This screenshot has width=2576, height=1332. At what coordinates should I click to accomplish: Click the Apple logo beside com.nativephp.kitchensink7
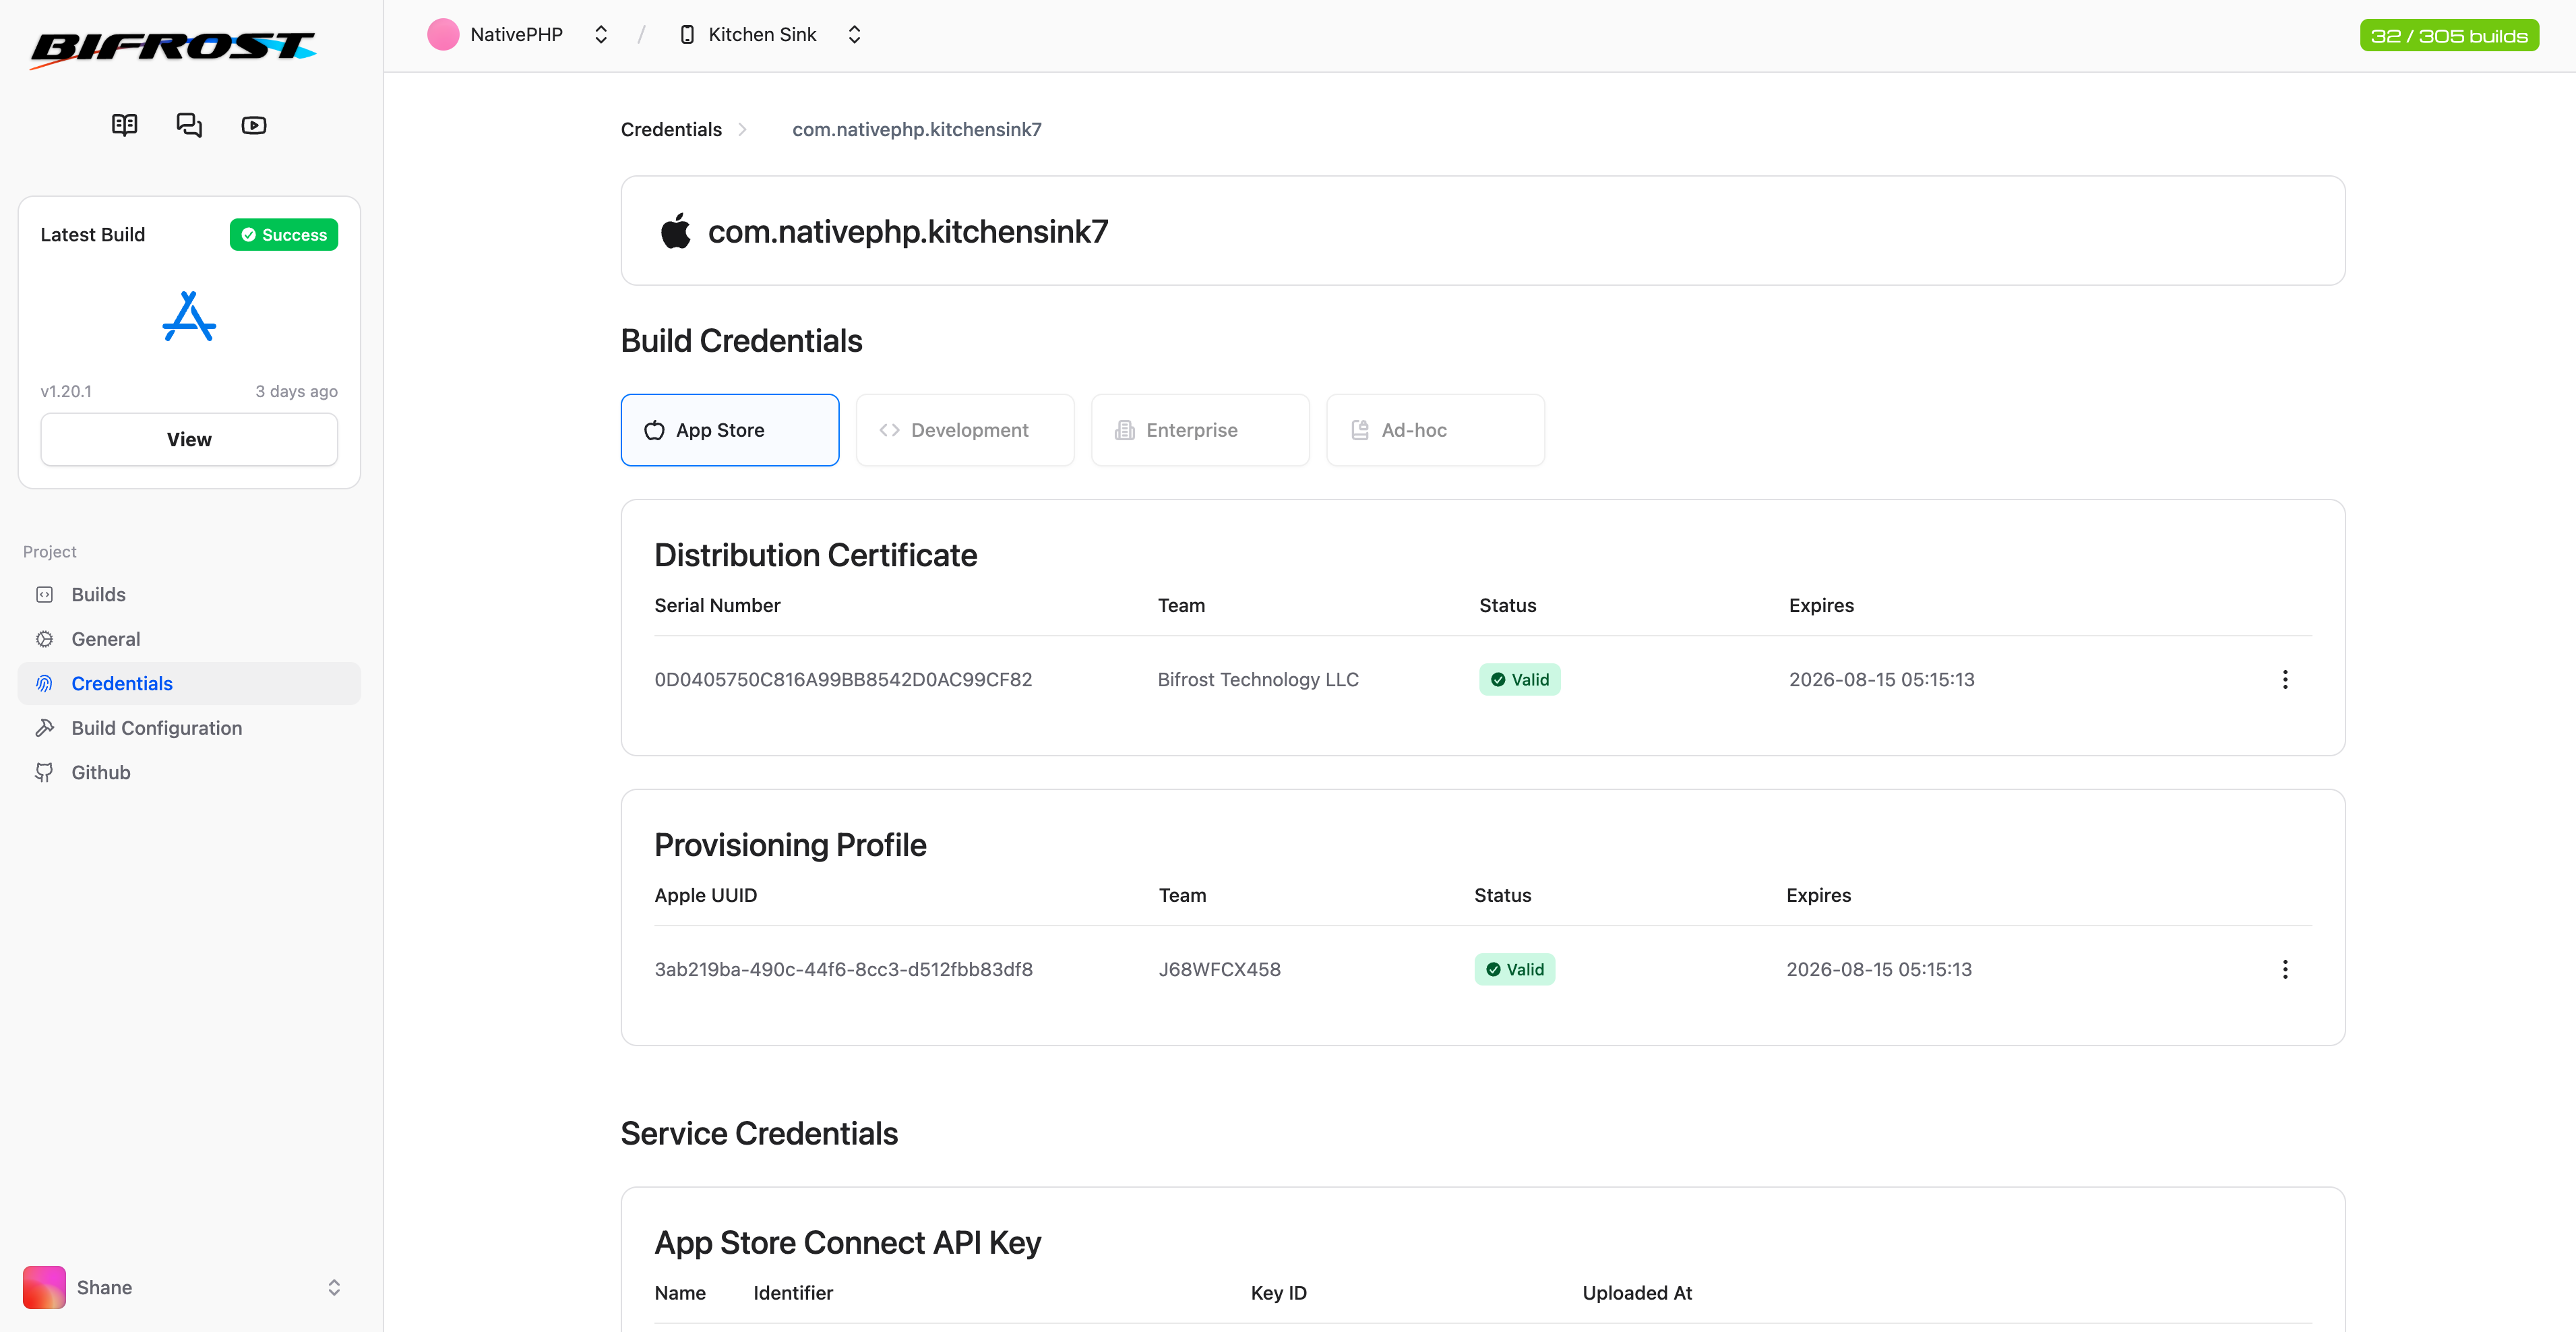(676, 230)
